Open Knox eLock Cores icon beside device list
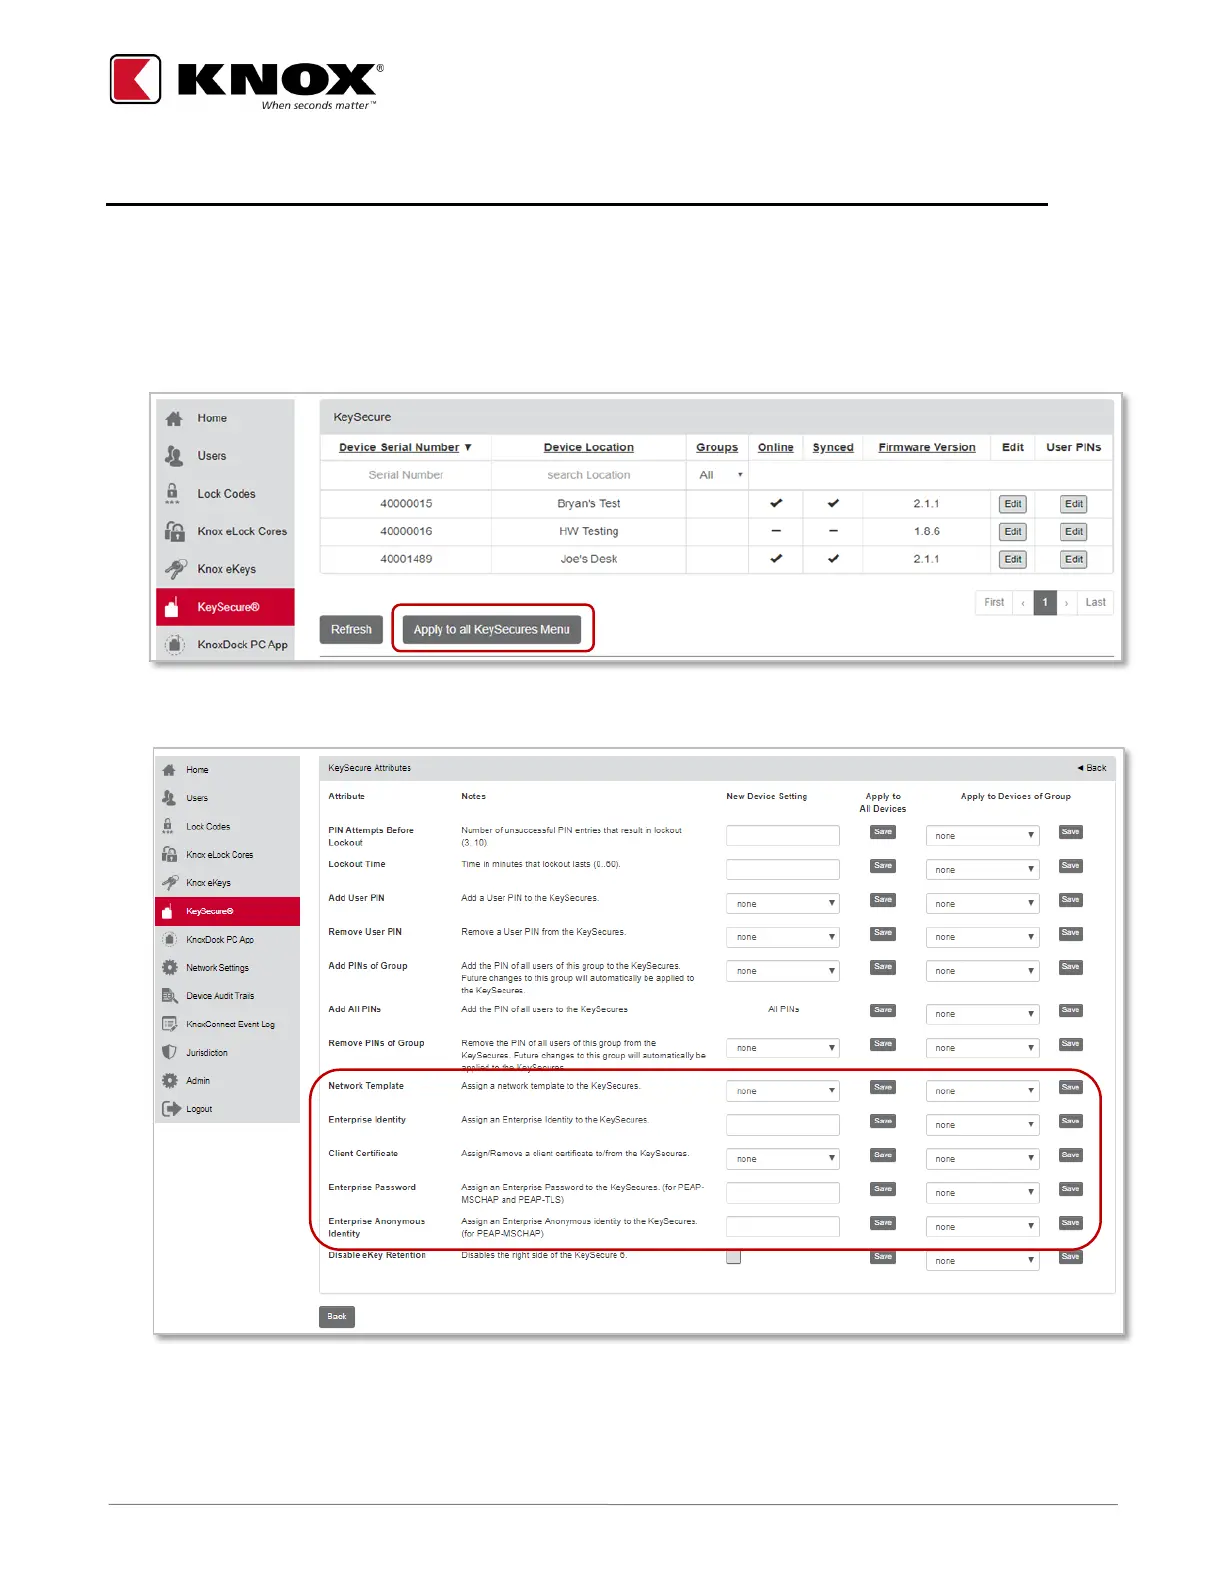The image size is (1224, 1584). coord(175,531)
